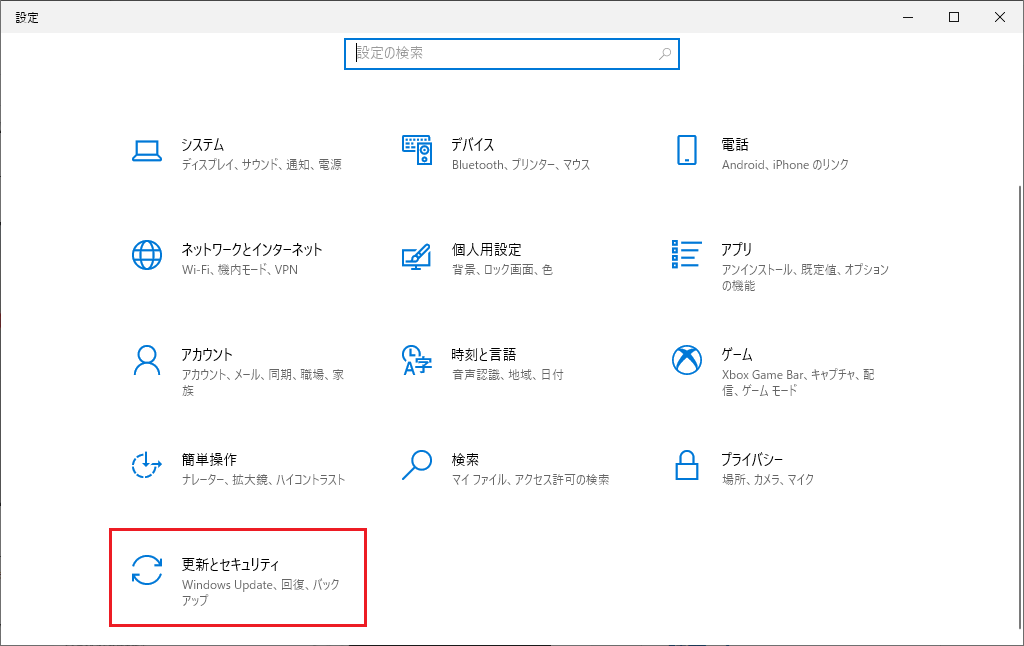Click the Apps list icon
The height and width of the screenshot is (646, 1024).
pos(686,255)
